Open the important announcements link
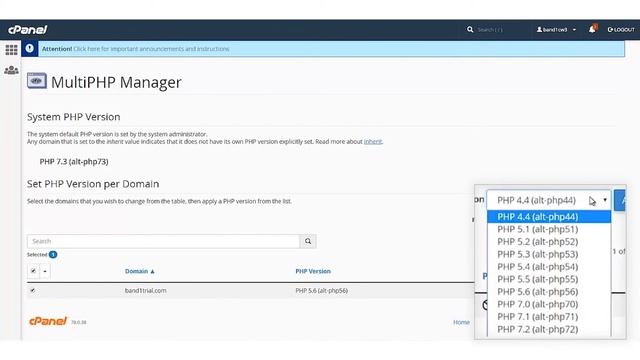The height and width of the screenshot is (360, 640). [x=151, y=49]
